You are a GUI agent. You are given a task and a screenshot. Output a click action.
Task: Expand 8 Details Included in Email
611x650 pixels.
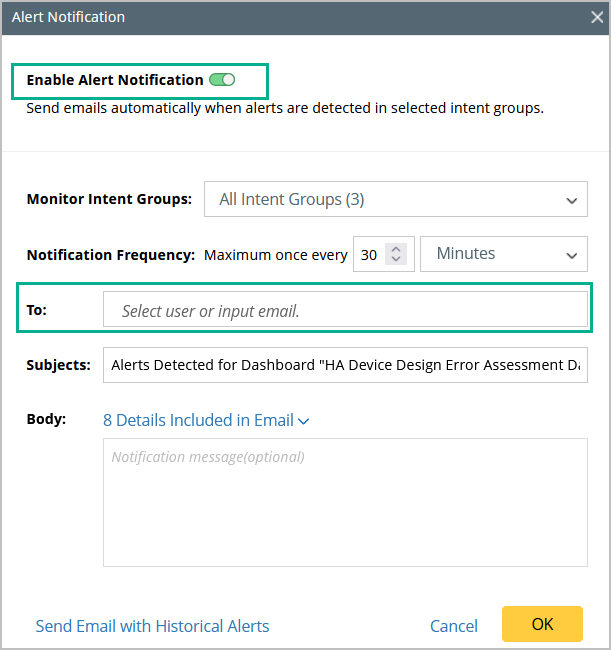pos(198,420)
